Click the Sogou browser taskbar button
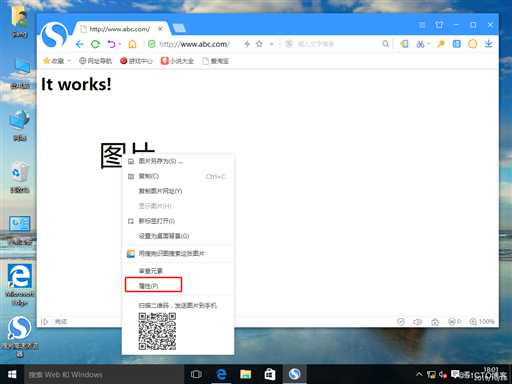 pyautogui.click(x=295, y=374)
